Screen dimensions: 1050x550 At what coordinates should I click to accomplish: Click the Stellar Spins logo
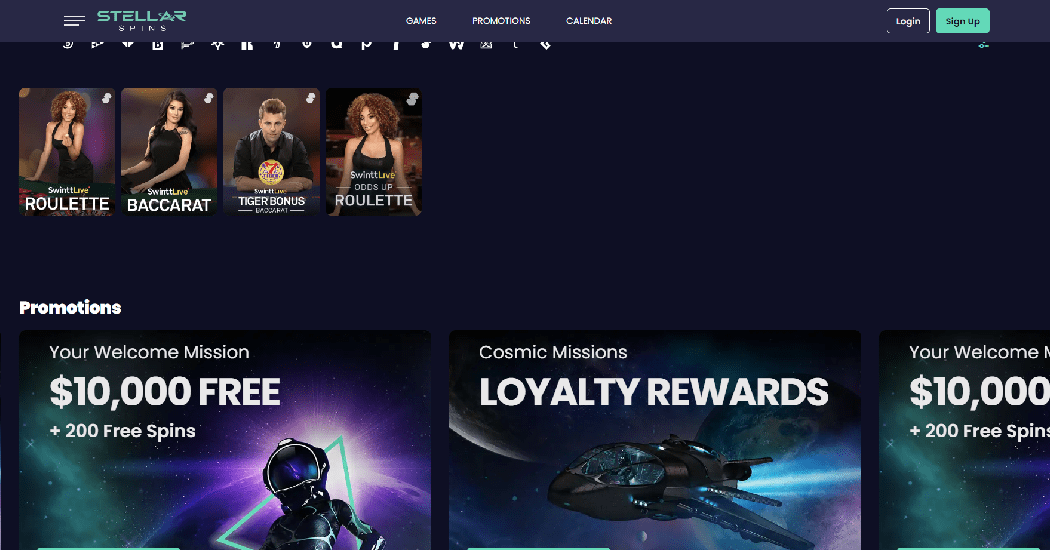pos(142,20)
